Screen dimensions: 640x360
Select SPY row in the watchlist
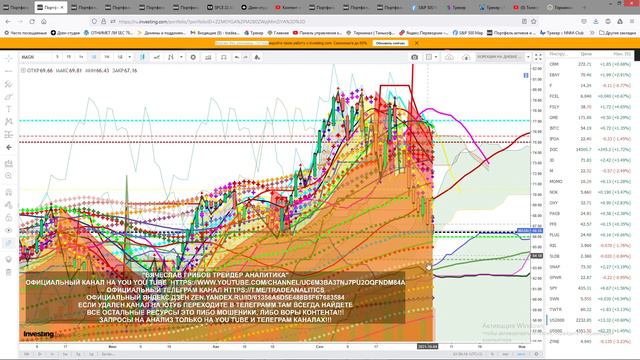pyautogui.click(x=590, y=288)
